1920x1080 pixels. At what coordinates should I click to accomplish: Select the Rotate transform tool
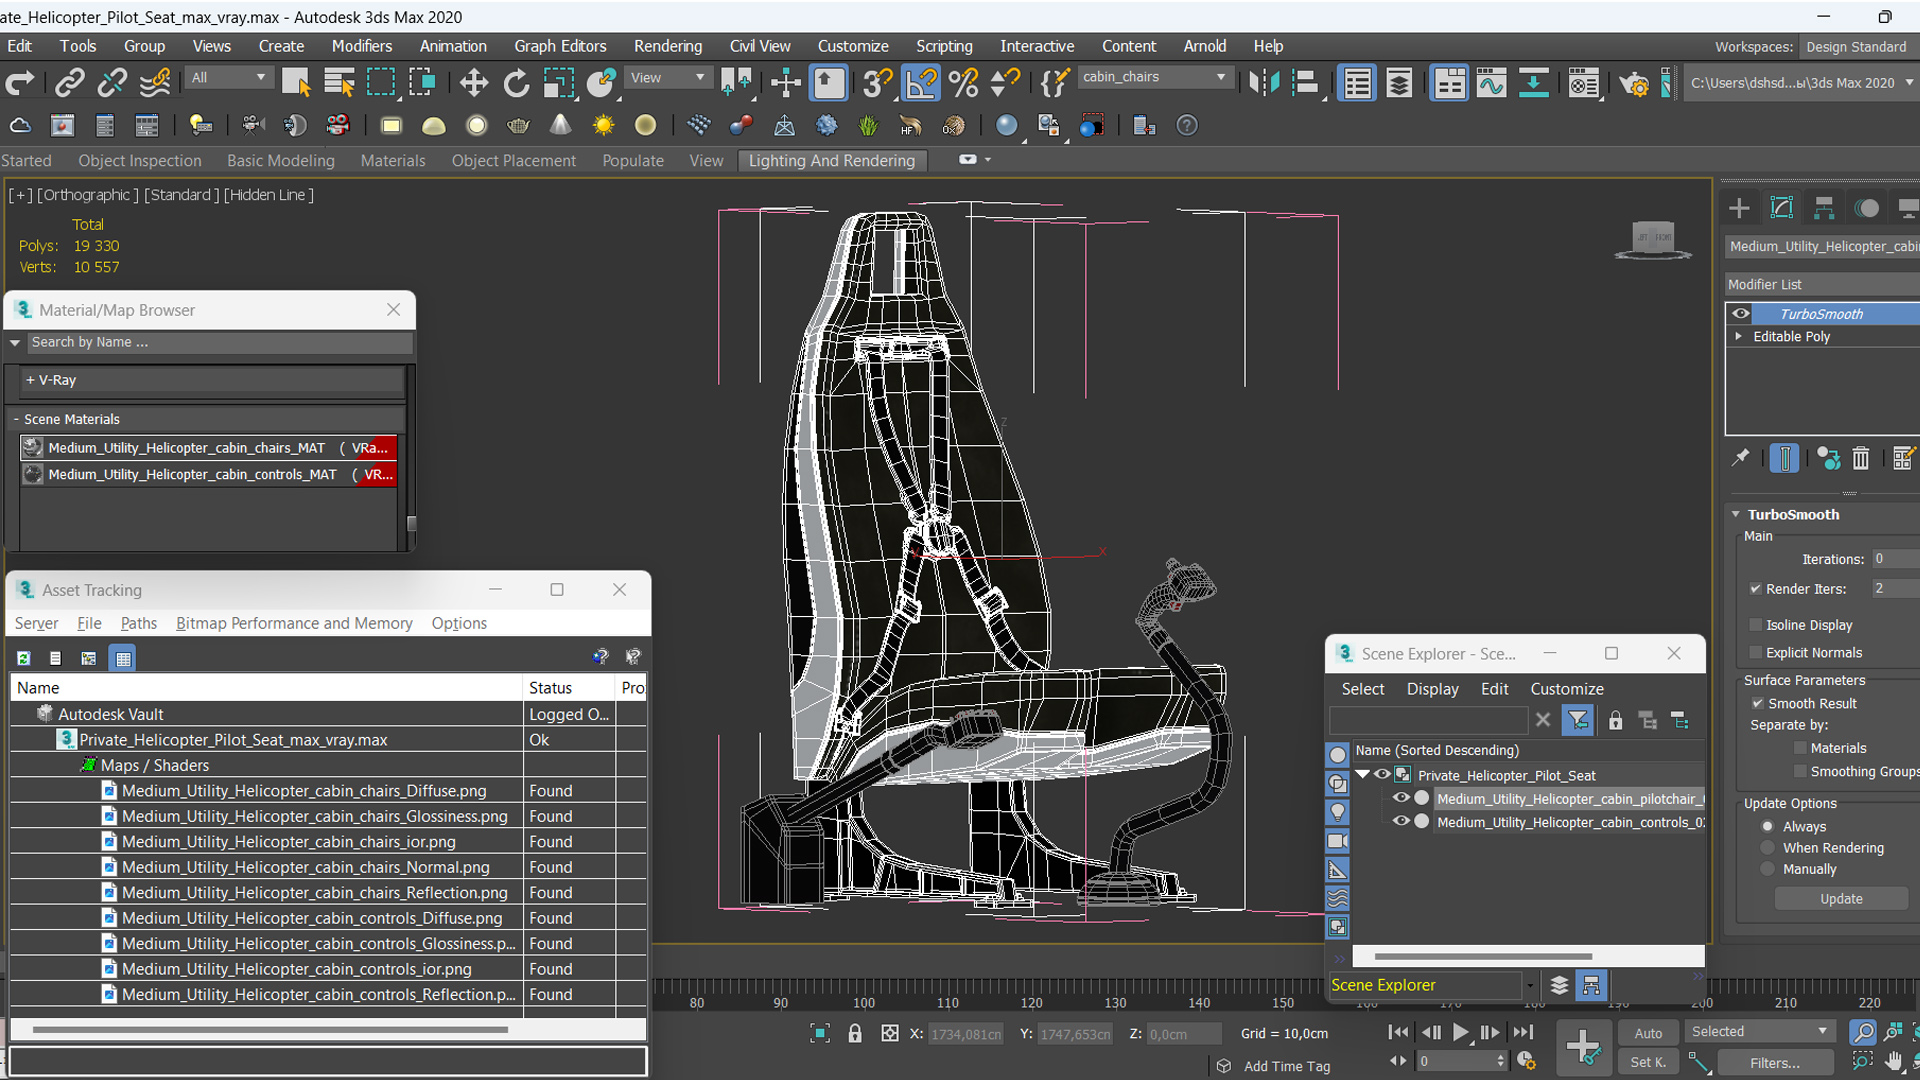click(x=516, y=83)
